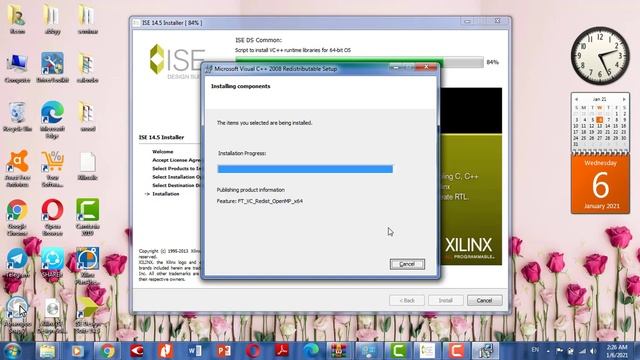640x360 pixels.
Task: Open the shopping cart desktop shortcut
Action: [x=52, y=168]
